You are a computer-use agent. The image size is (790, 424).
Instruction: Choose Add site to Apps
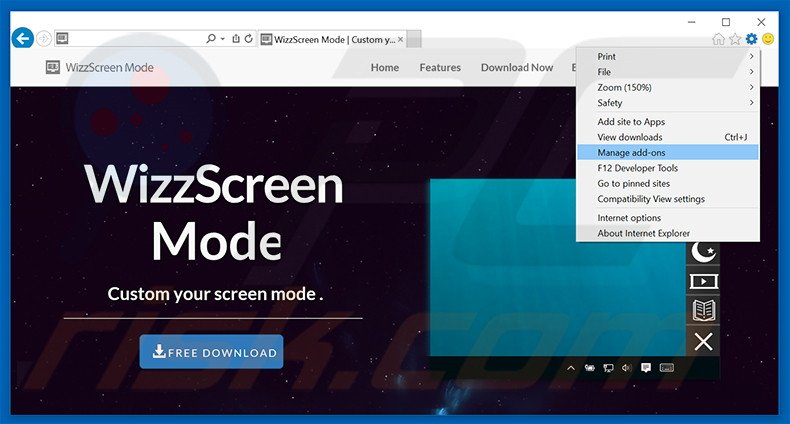point(668,122)
